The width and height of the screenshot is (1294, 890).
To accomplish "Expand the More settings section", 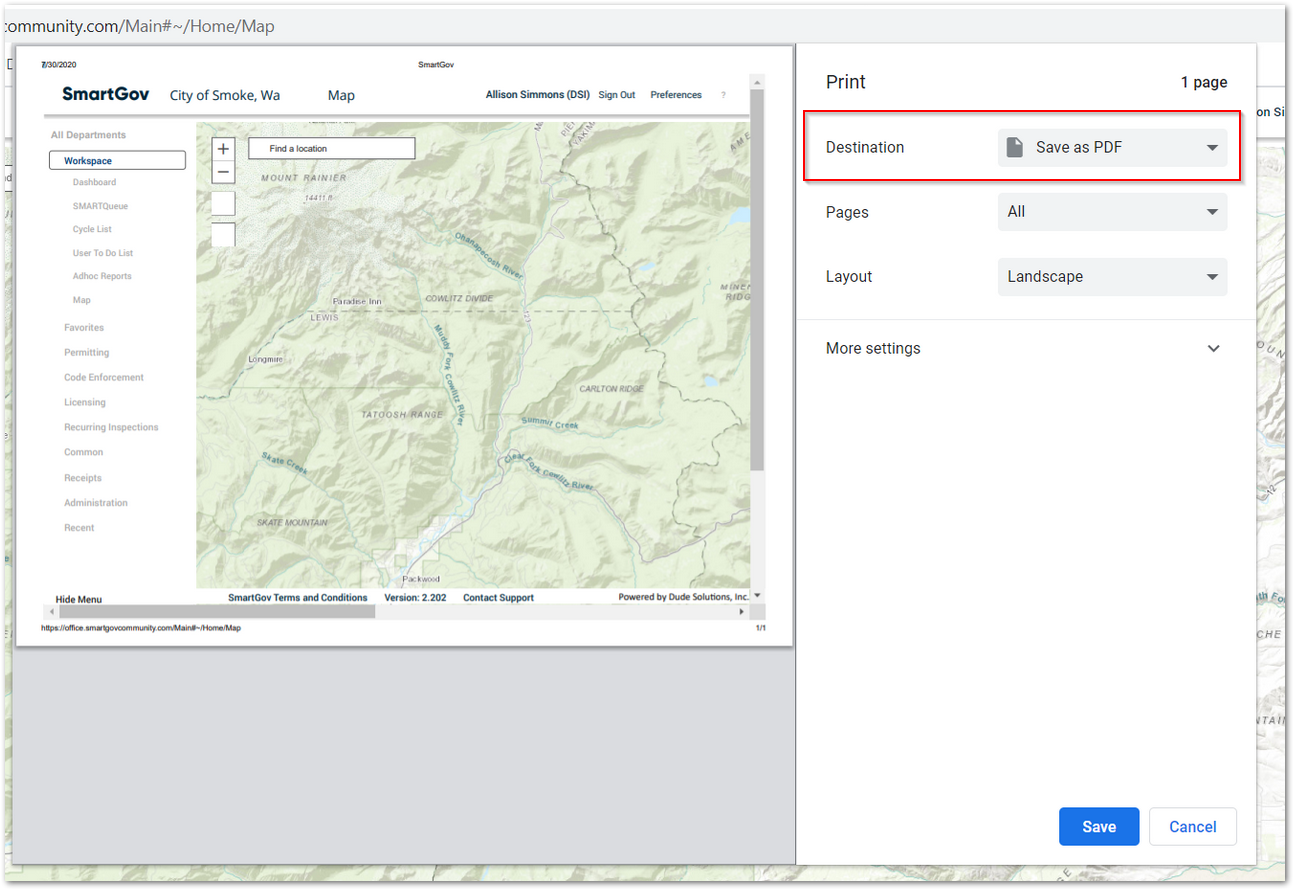I will (x=1025, y=349).
